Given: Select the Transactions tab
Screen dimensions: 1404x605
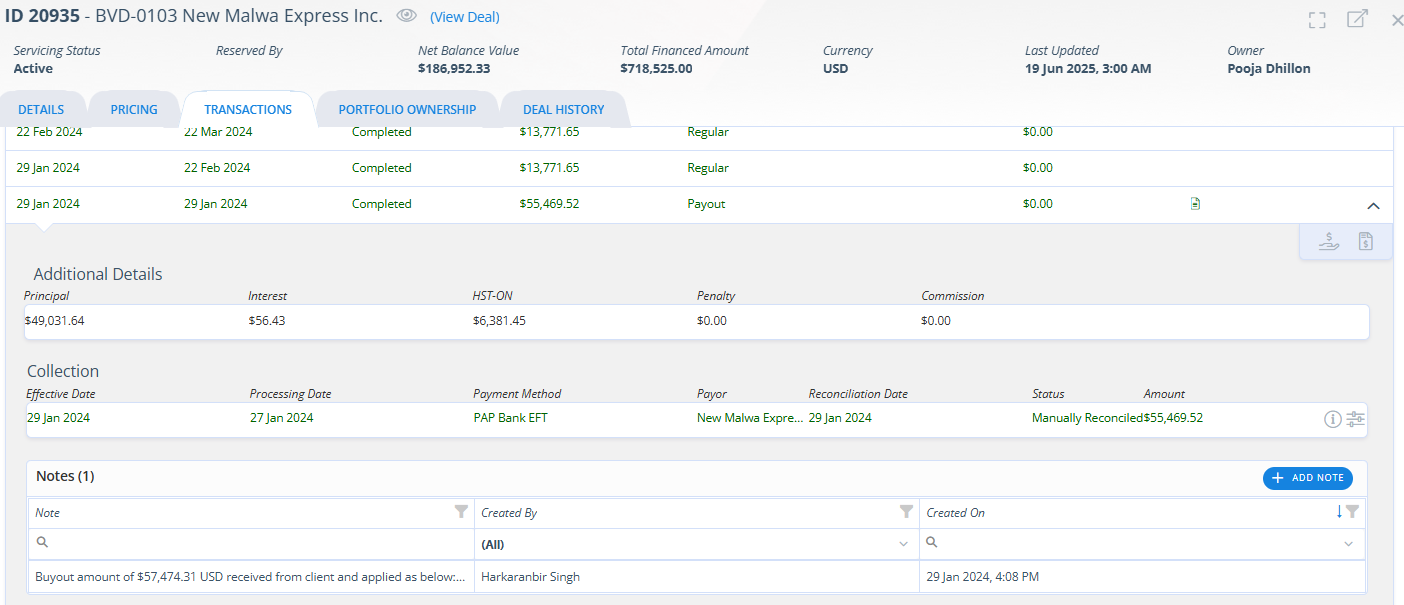Looking at the screenshot, I should coord(248,110).
